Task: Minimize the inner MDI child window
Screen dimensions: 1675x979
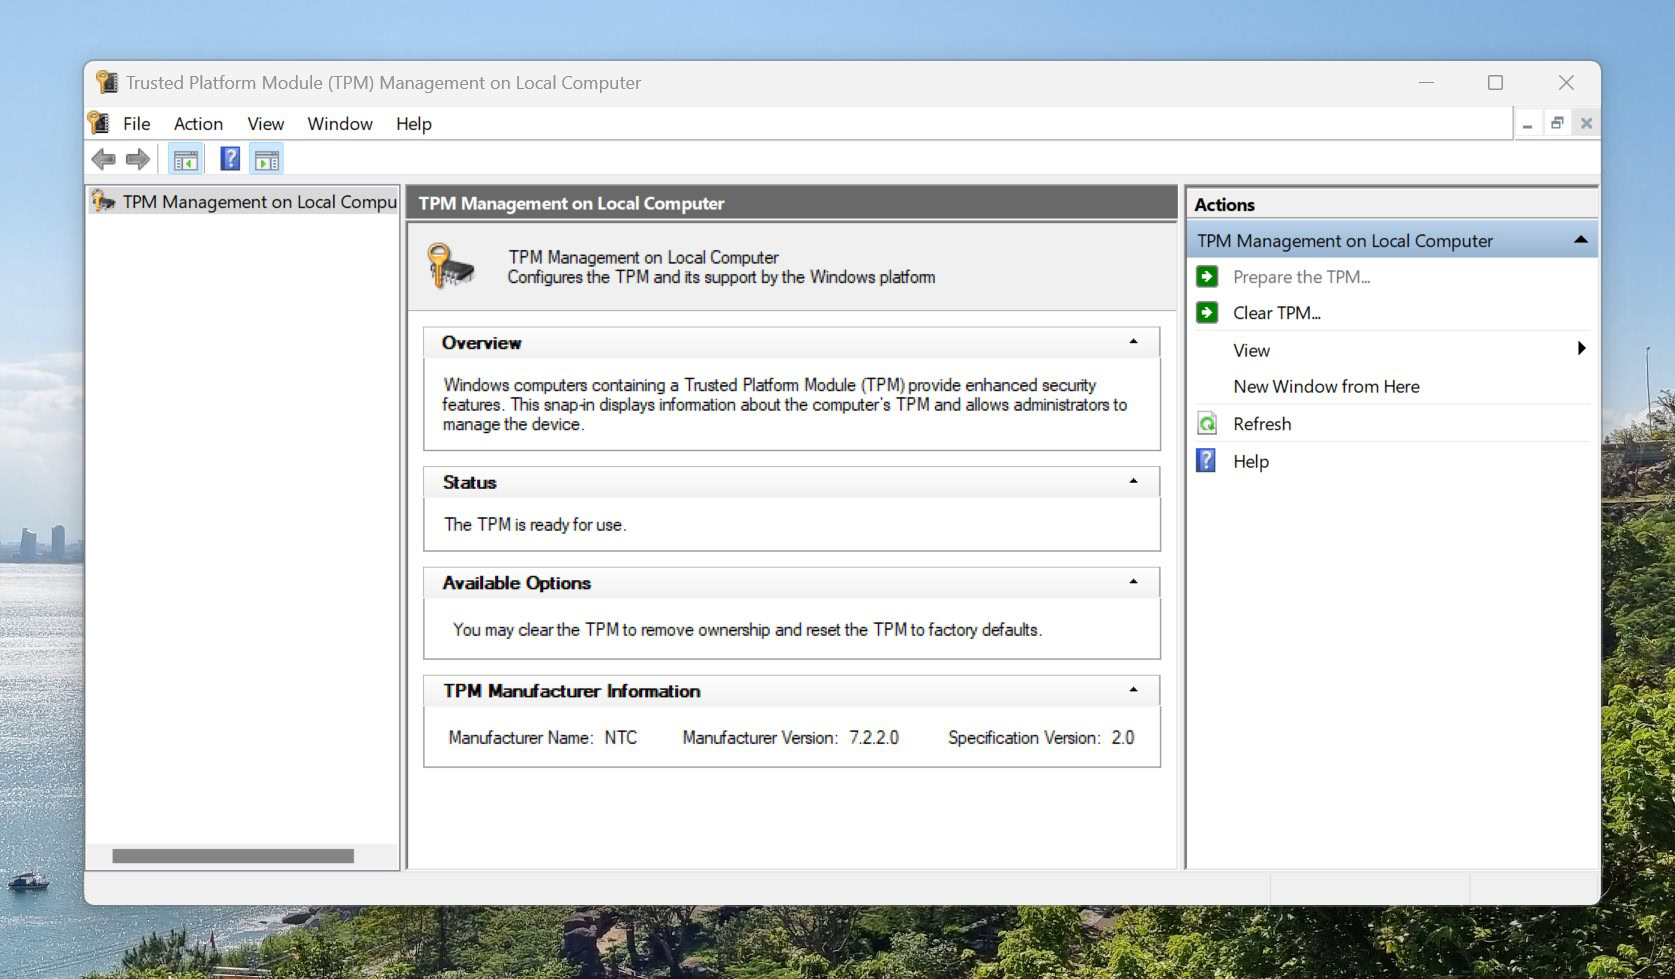Action: pyautogui.click(x=1527, y=124)
